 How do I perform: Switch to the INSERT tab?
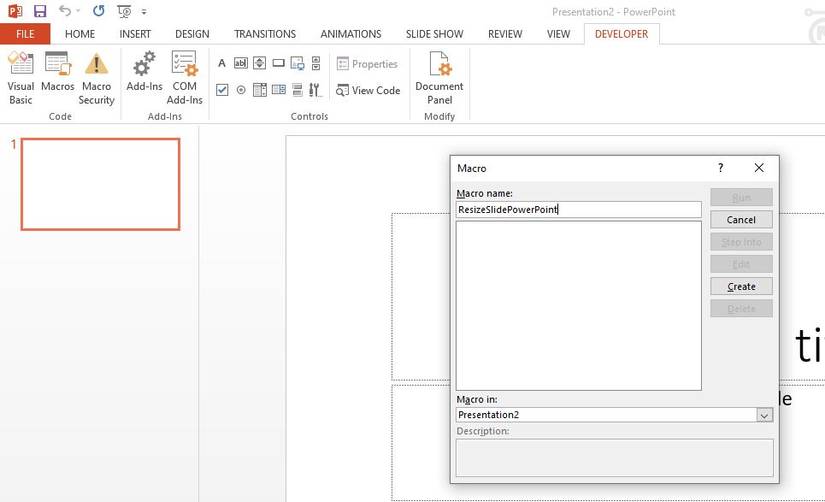click(x=135, y=34)
